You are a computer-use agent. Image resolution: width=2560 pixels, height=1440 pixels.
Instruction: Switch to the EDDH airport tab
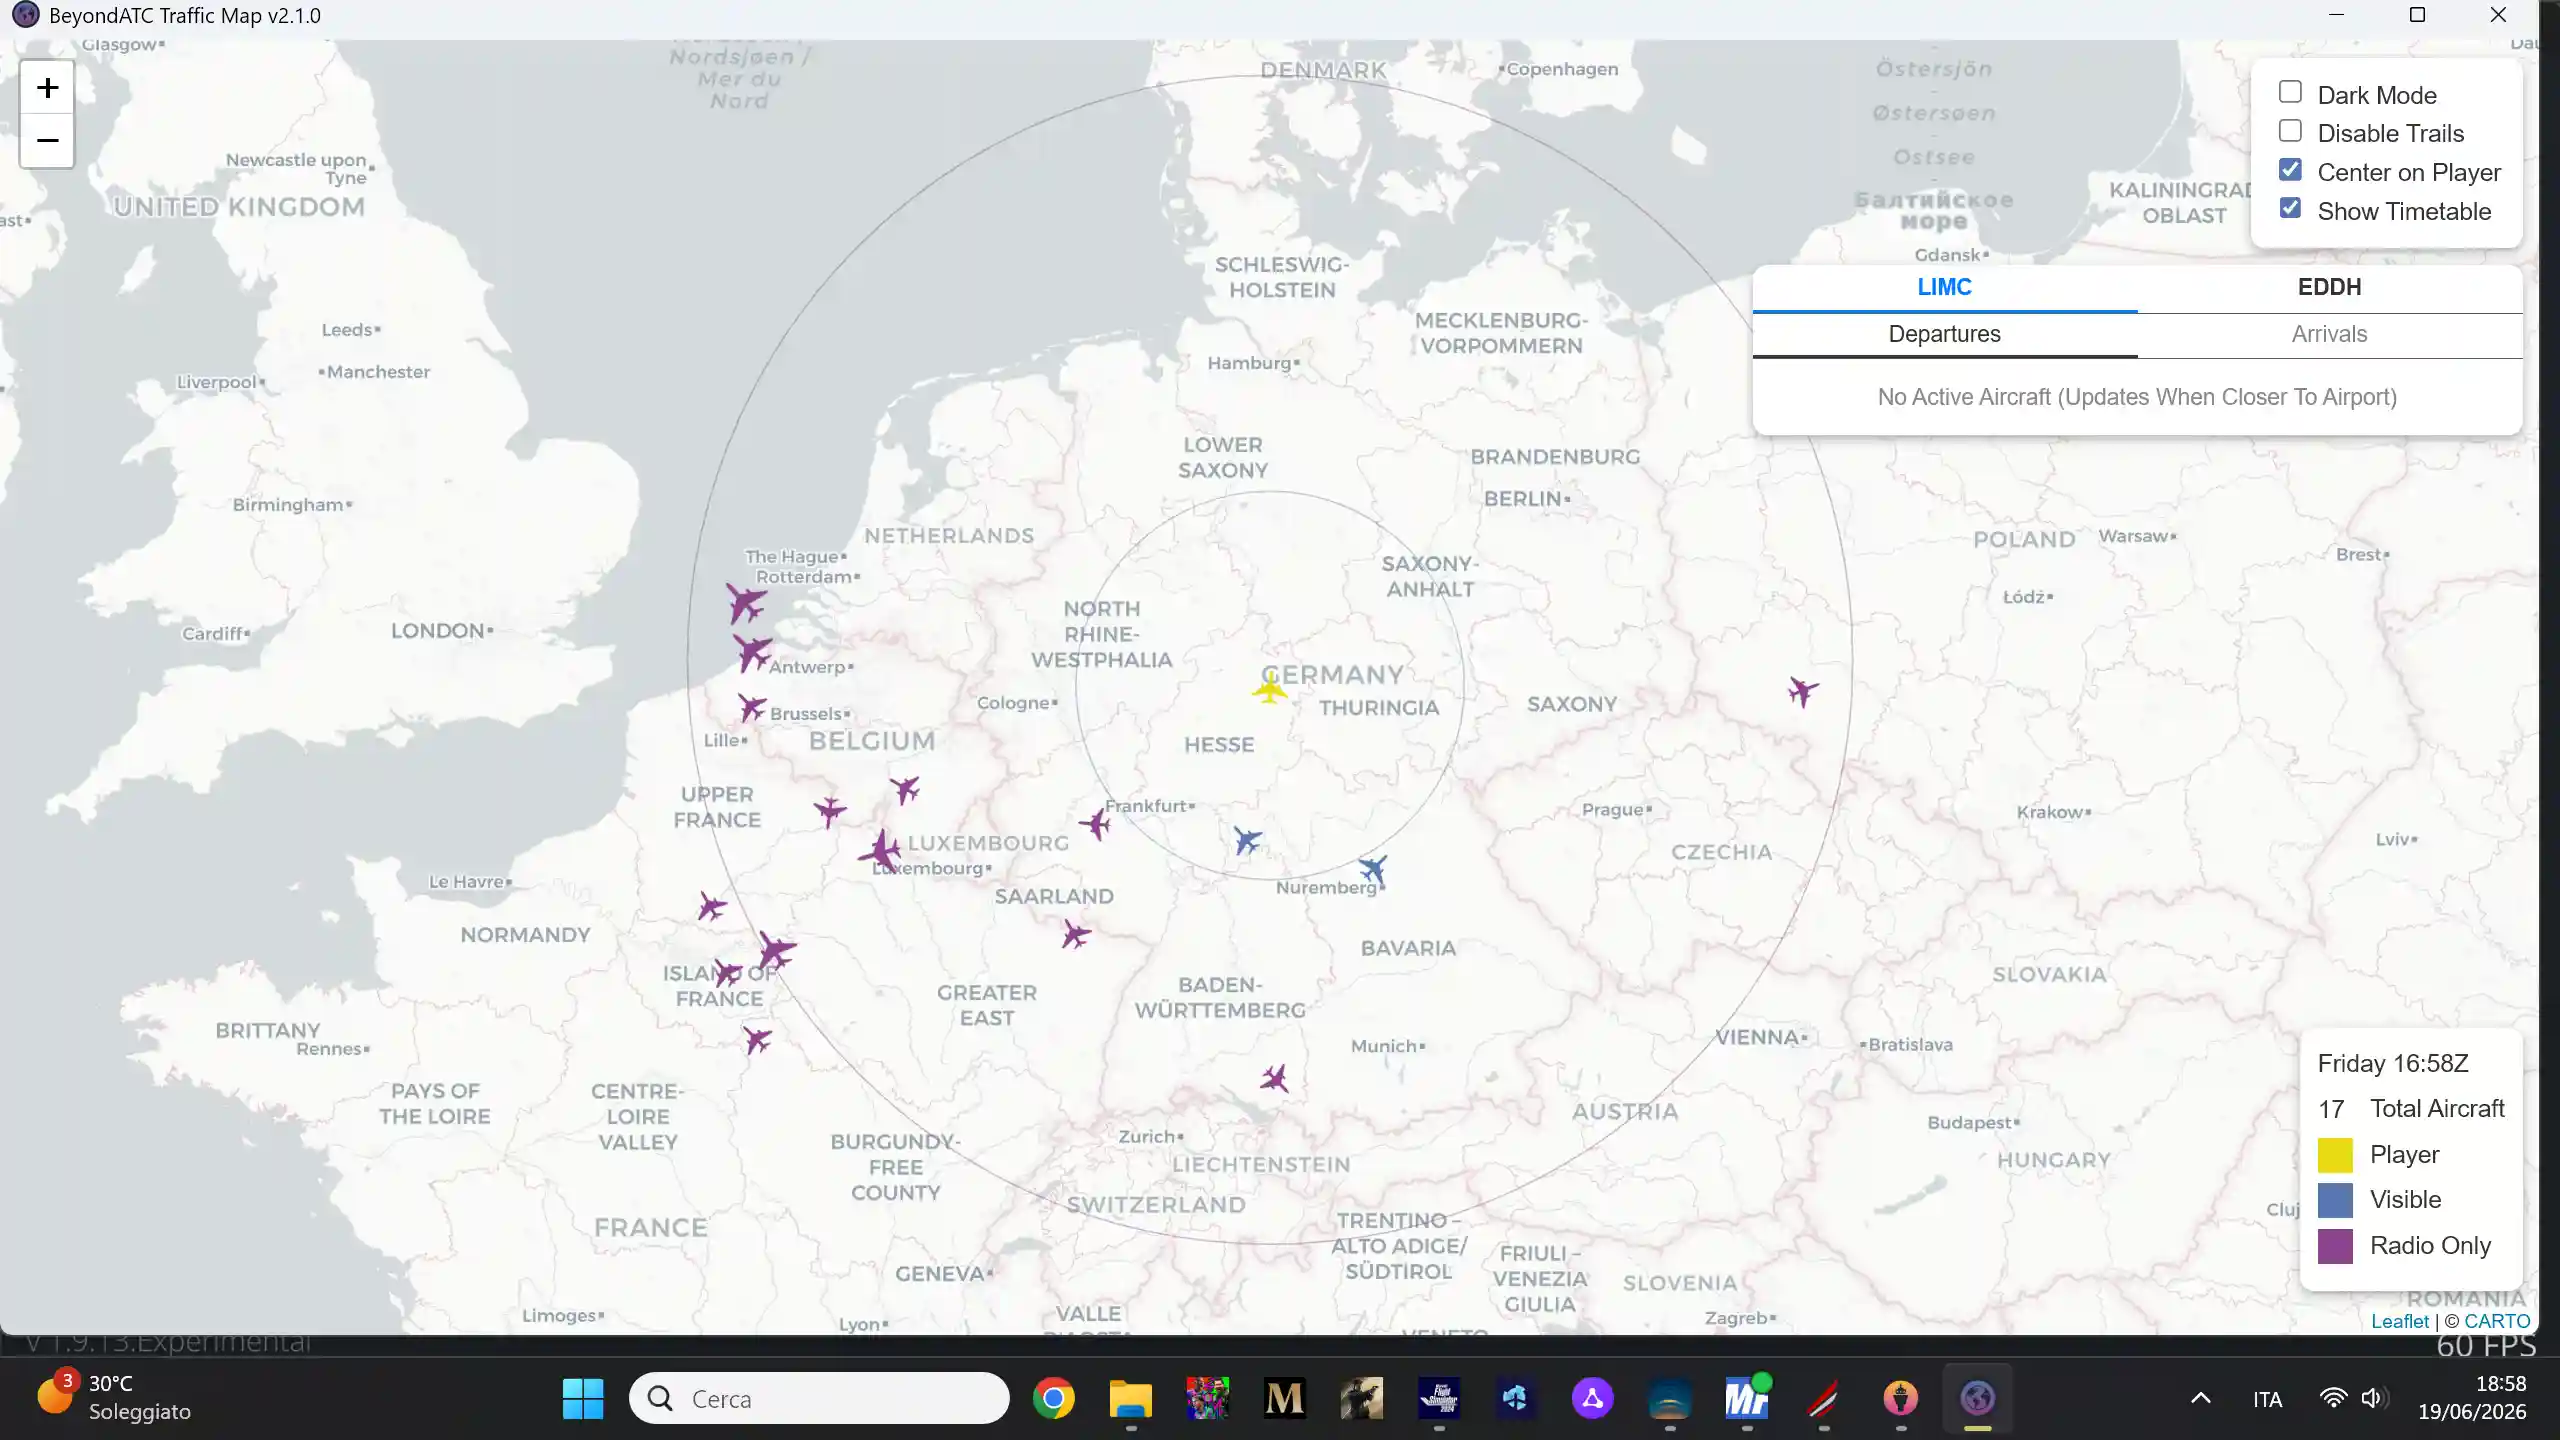(2329, 288)
